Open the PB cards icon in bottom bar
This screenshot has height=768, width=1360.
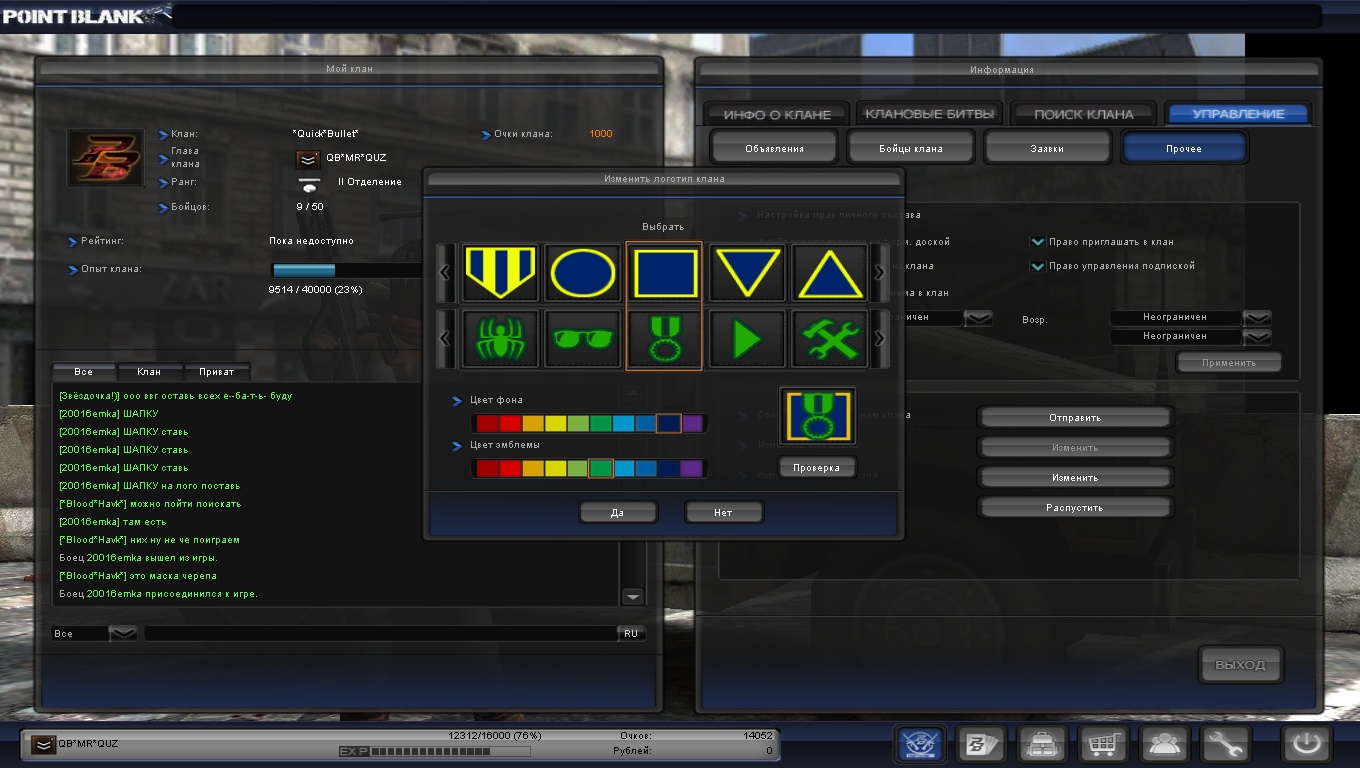[981, 745]
